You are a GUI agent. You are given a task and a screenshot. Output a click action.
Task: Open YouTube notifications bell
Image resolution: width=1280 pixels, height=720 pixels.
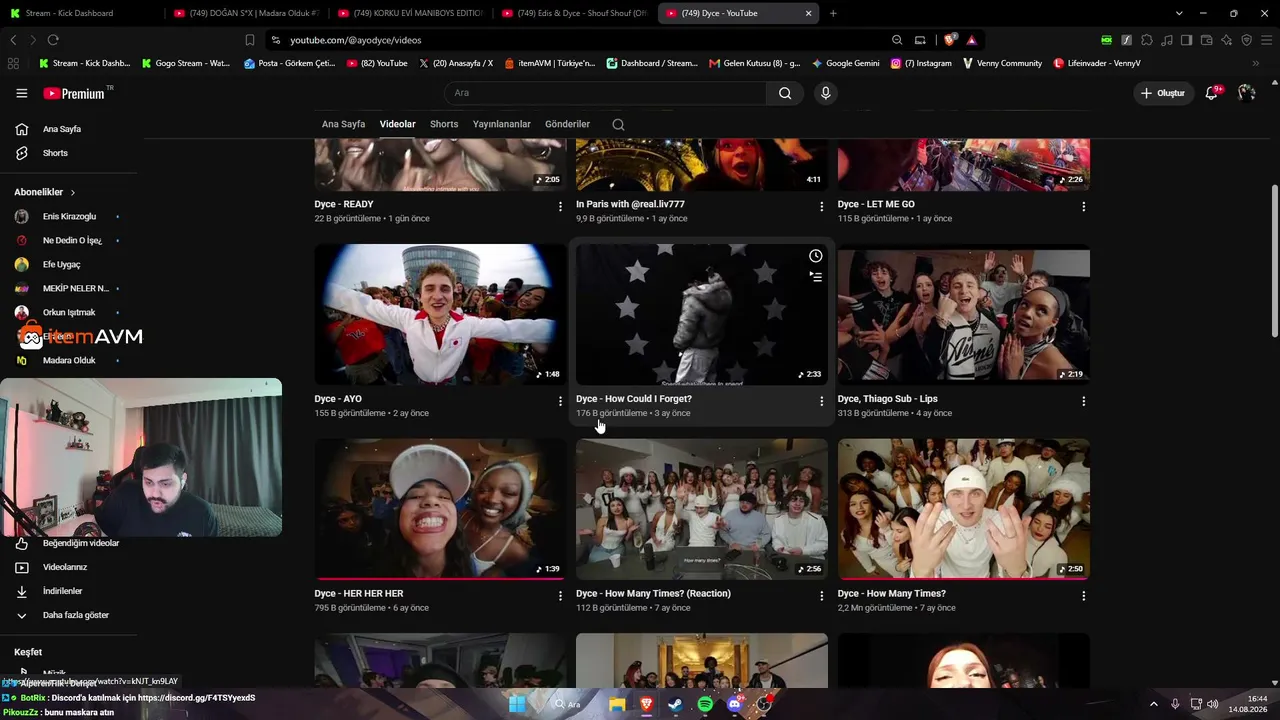(1212, 93)
